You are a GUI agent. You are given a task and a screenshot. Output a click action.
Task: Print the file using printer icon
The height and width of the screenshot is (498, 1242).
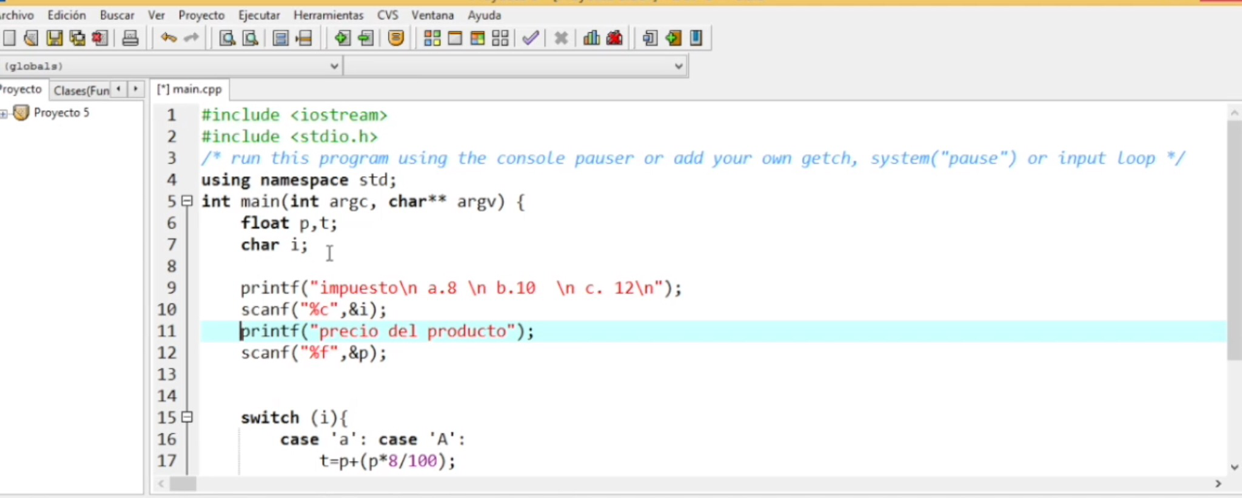pos(130,38)
